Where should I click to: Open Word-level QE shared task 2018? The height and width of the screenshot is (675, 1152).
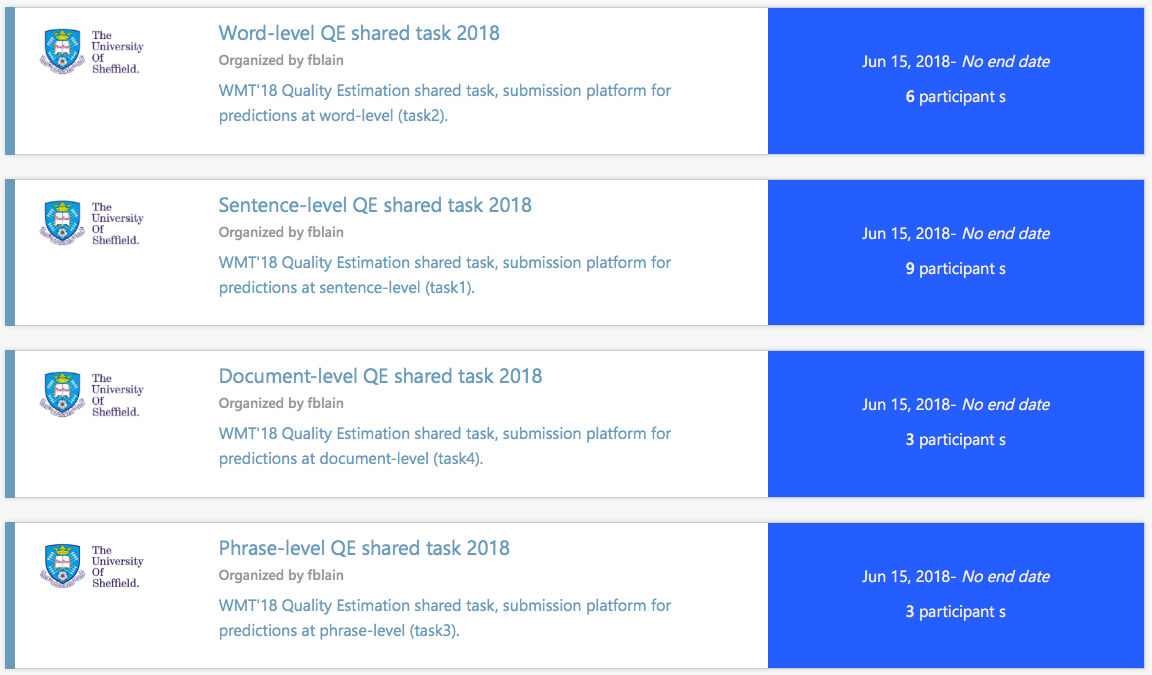click(x=359, y=33)
